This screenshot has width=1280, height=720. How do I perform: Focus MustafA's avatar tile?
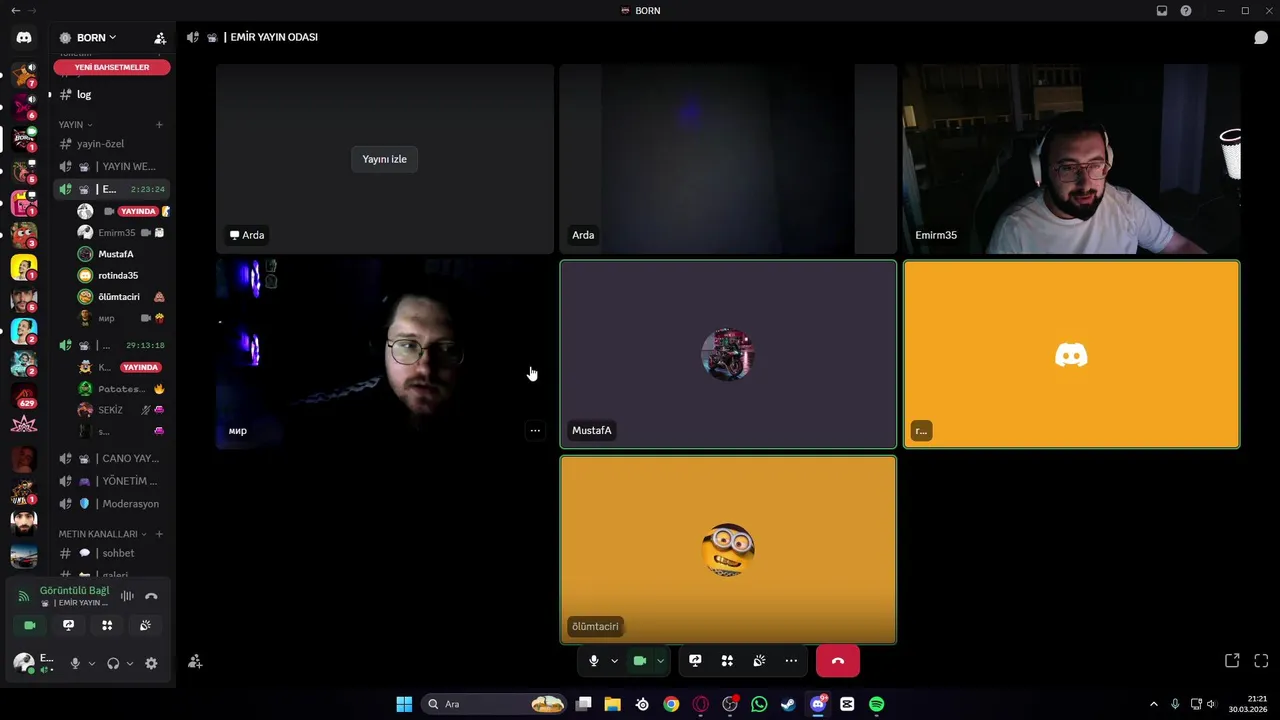pos(728,354)
